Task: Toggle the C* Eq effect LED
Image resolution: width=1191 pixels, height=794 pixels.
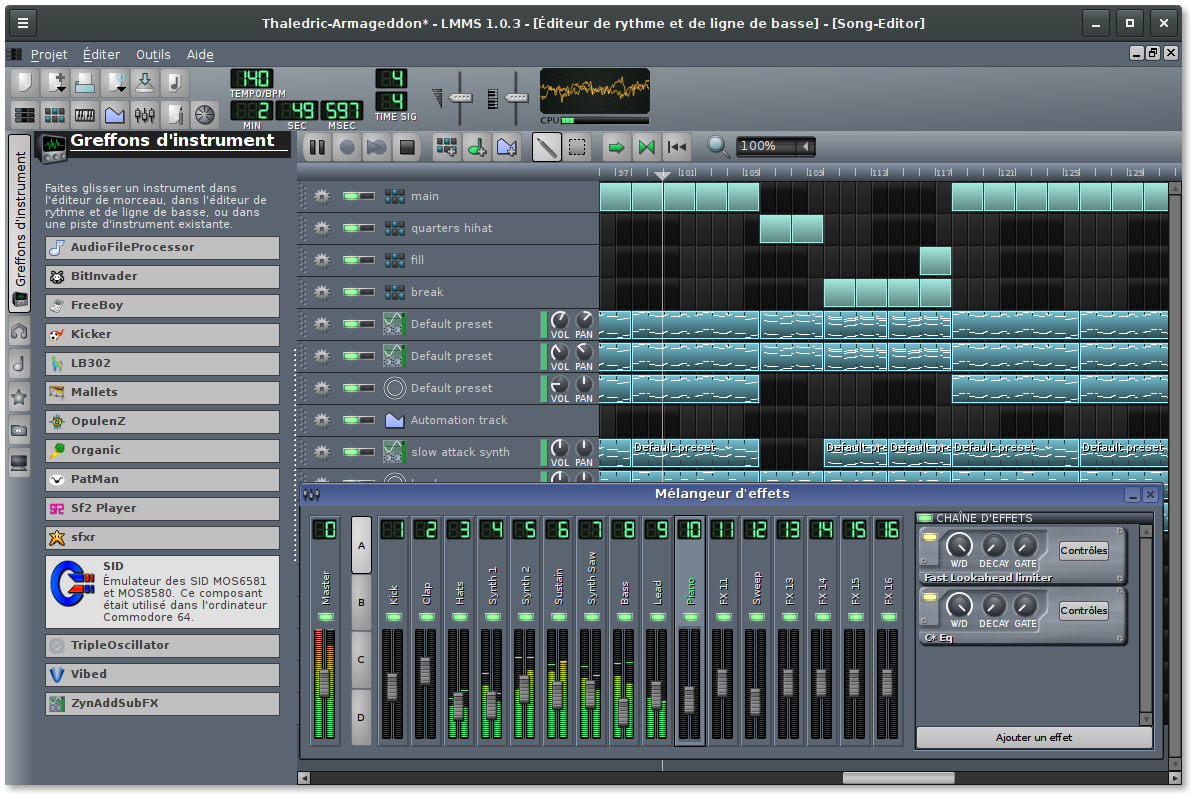Action: pos(930,598)
